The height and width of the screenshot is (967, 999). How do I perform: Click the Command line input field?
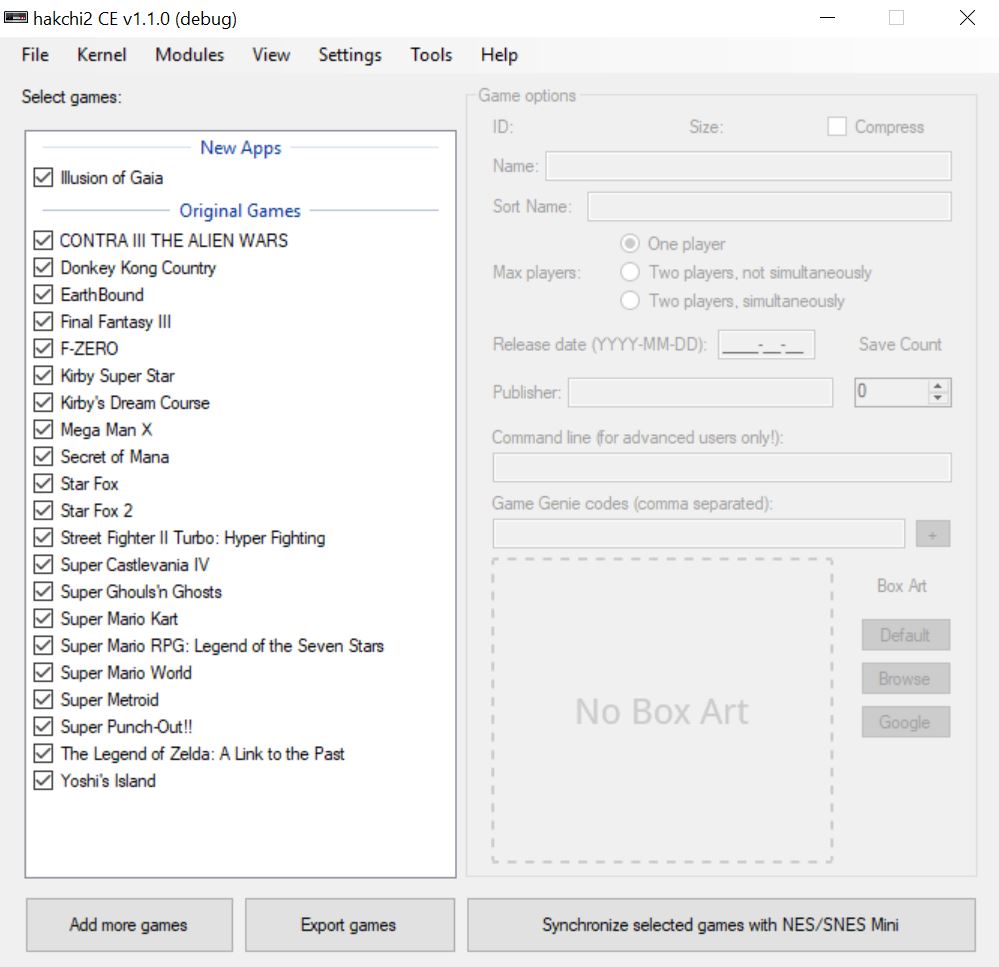(x=722, y=468)
